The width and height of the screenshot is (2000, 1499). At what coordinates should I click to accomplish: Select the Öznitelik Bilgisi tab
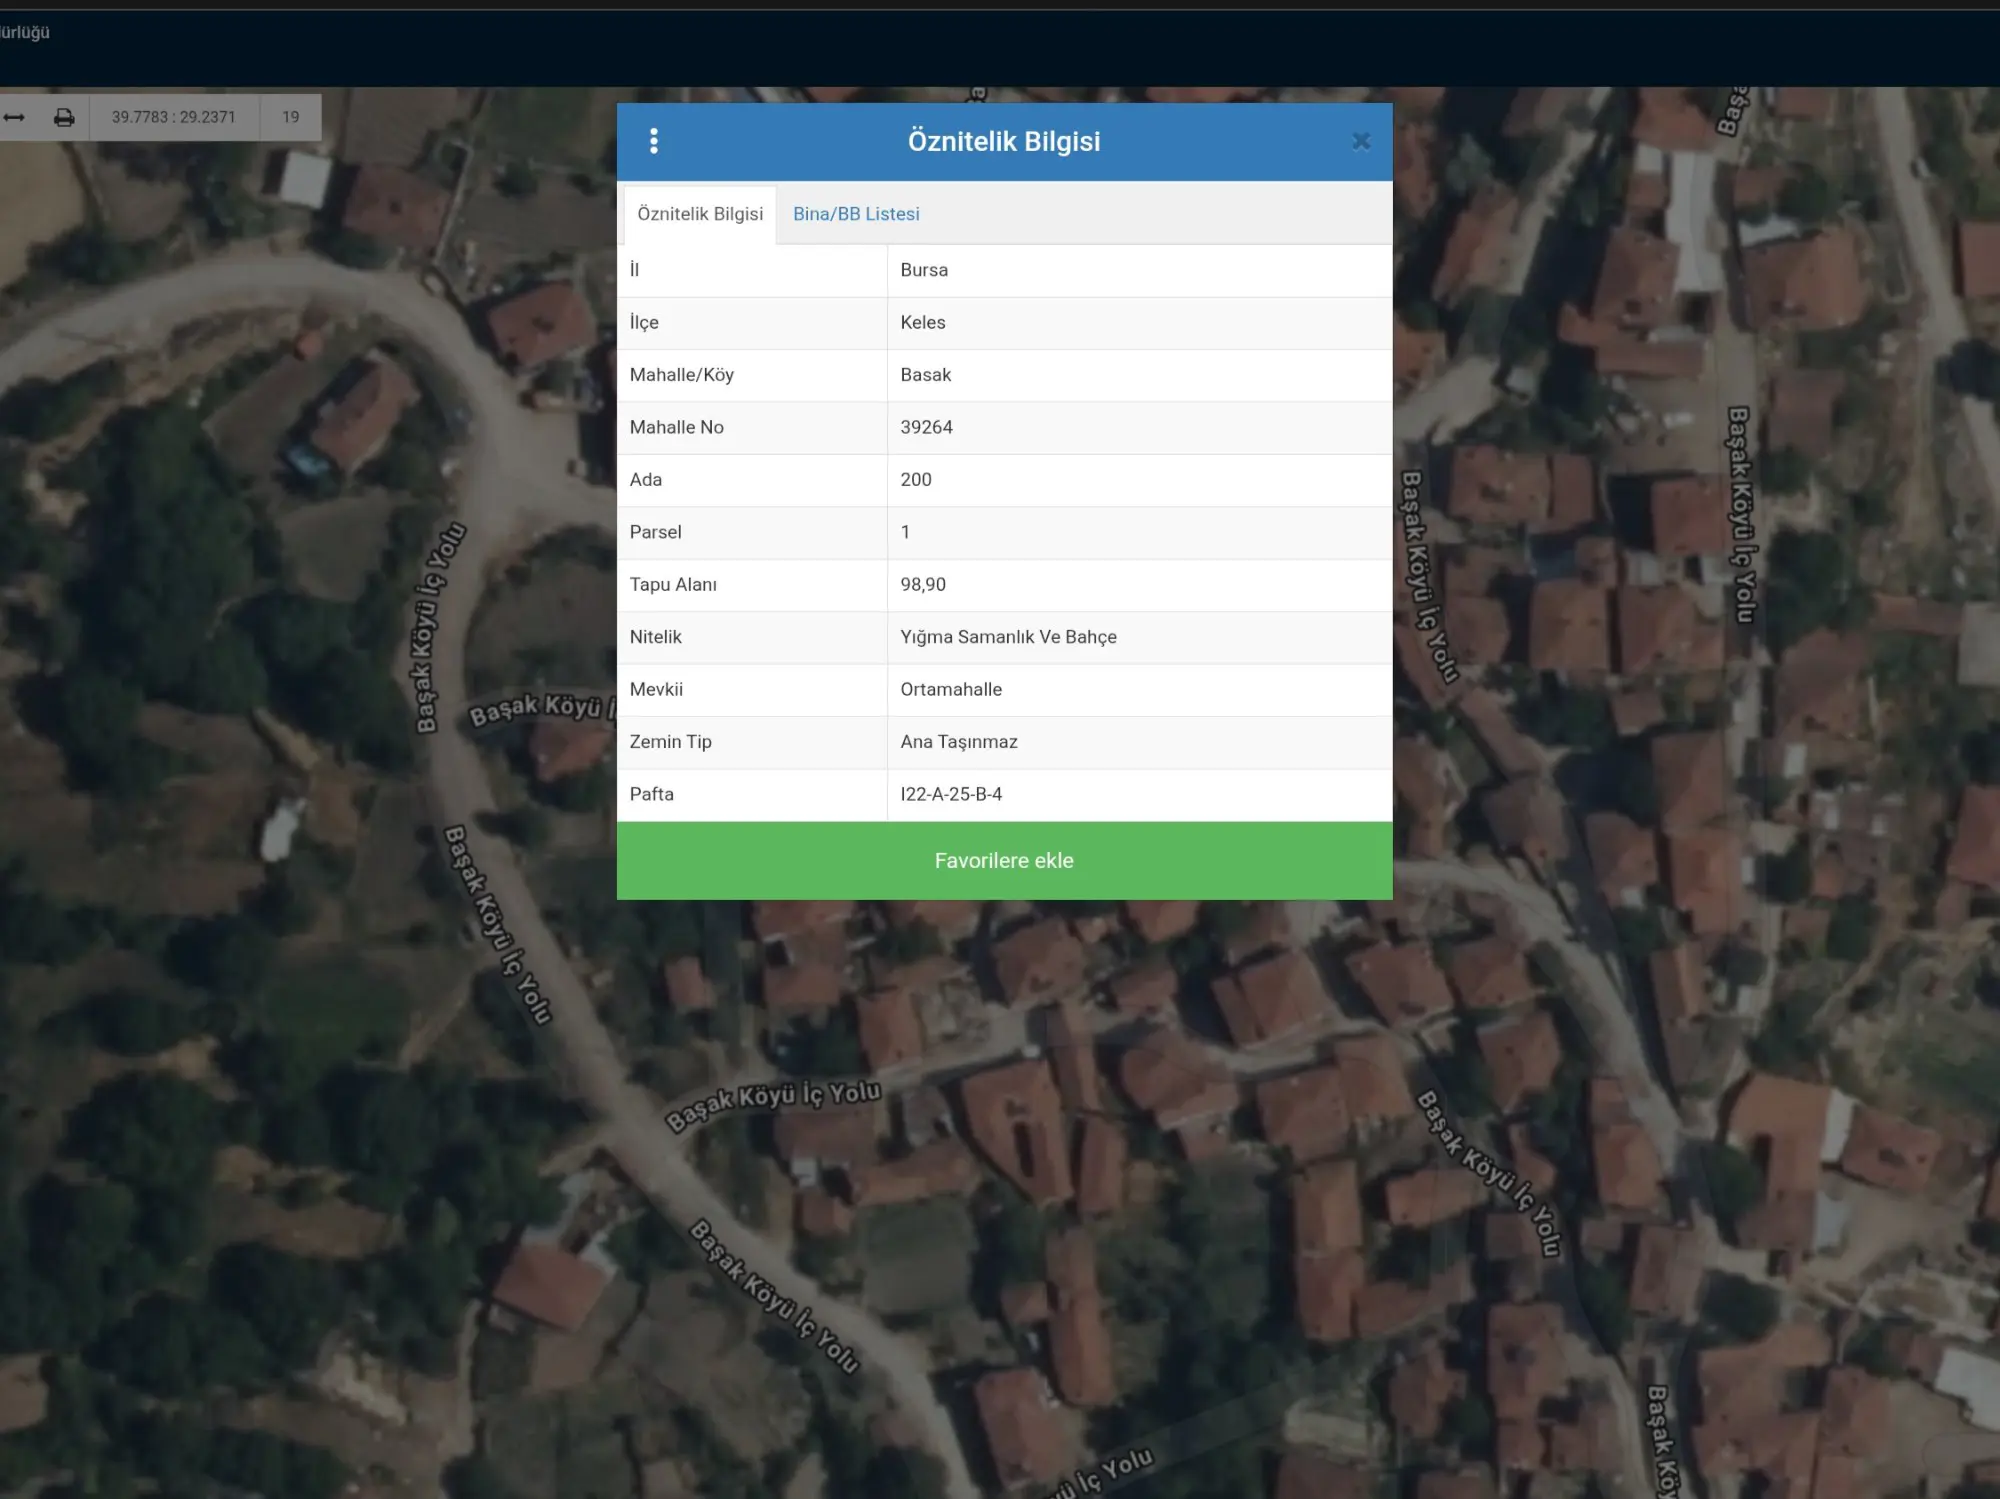click(700, 214)
